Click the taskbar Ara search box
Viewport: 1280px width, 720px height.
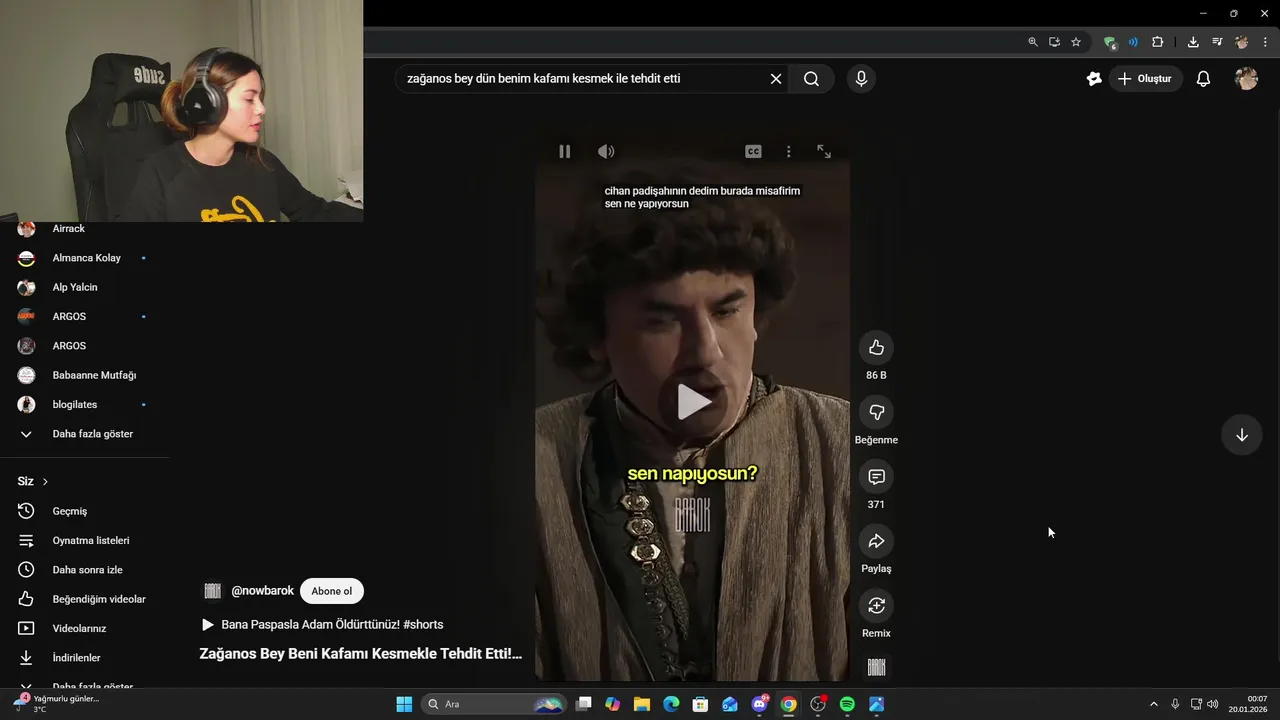tap(494, 704)
